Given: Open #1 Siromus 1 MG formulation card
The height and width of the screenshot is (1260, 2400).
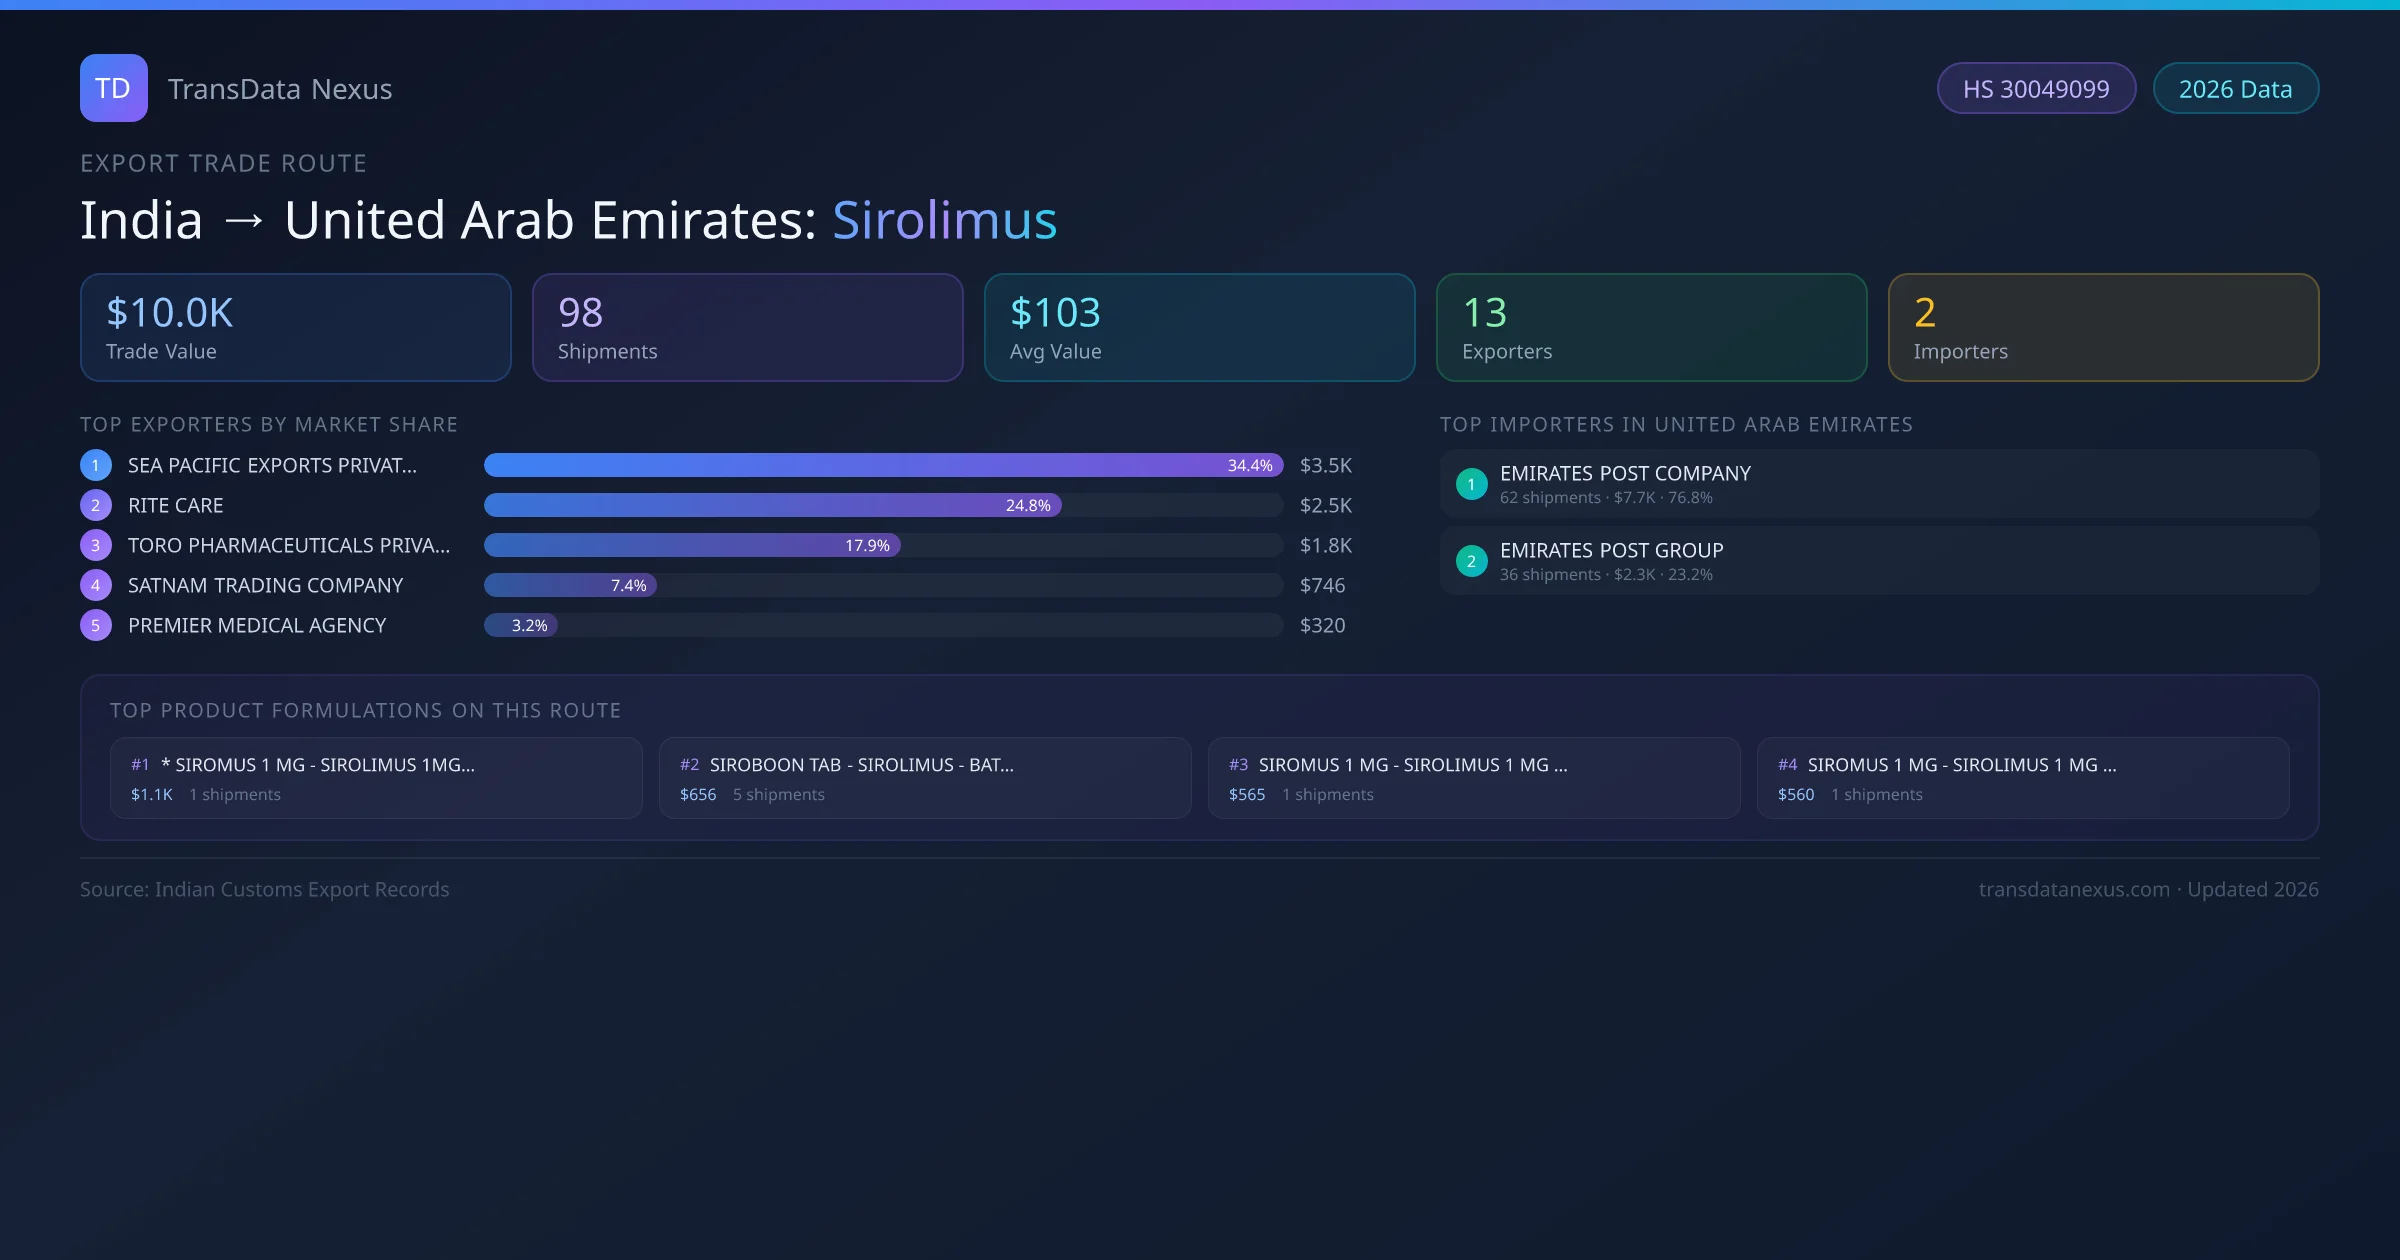Looking at the screenshot, I should tap(375, 778).
